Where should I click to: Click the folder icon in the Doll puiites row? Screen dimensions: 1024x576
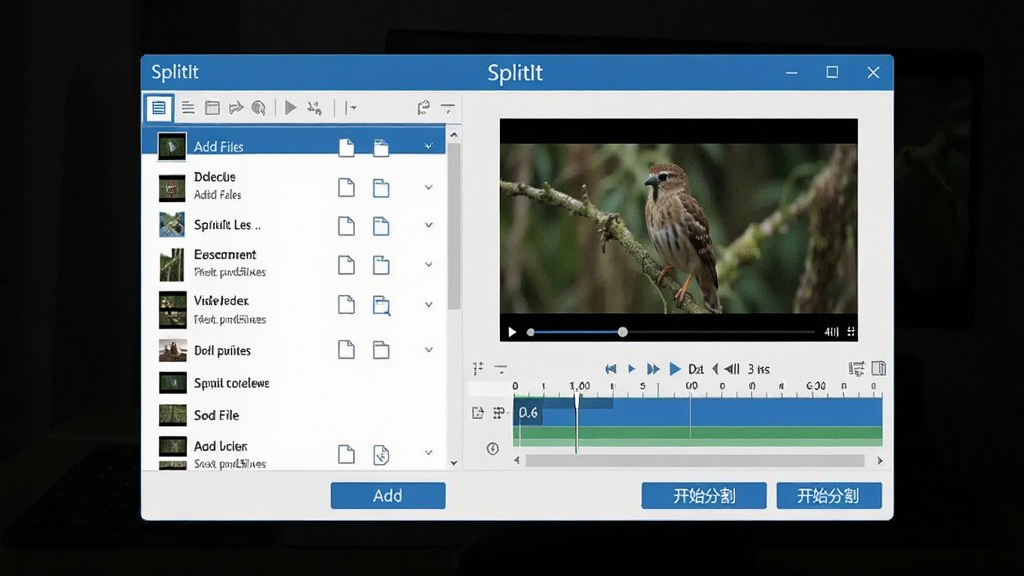tap(381, 350)
